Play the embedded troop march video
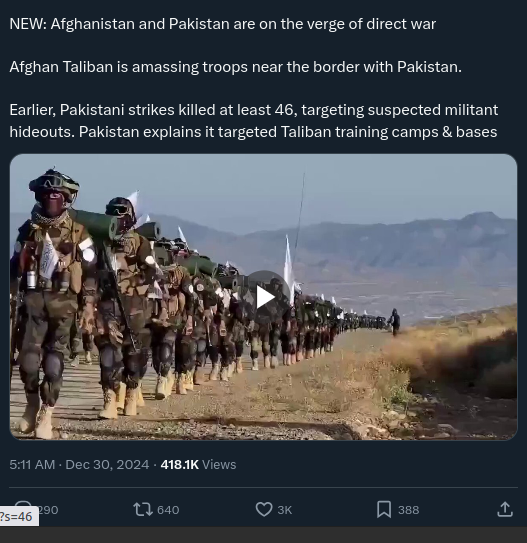The width and height of the screenshot is (527, 543). coord(266,297)
